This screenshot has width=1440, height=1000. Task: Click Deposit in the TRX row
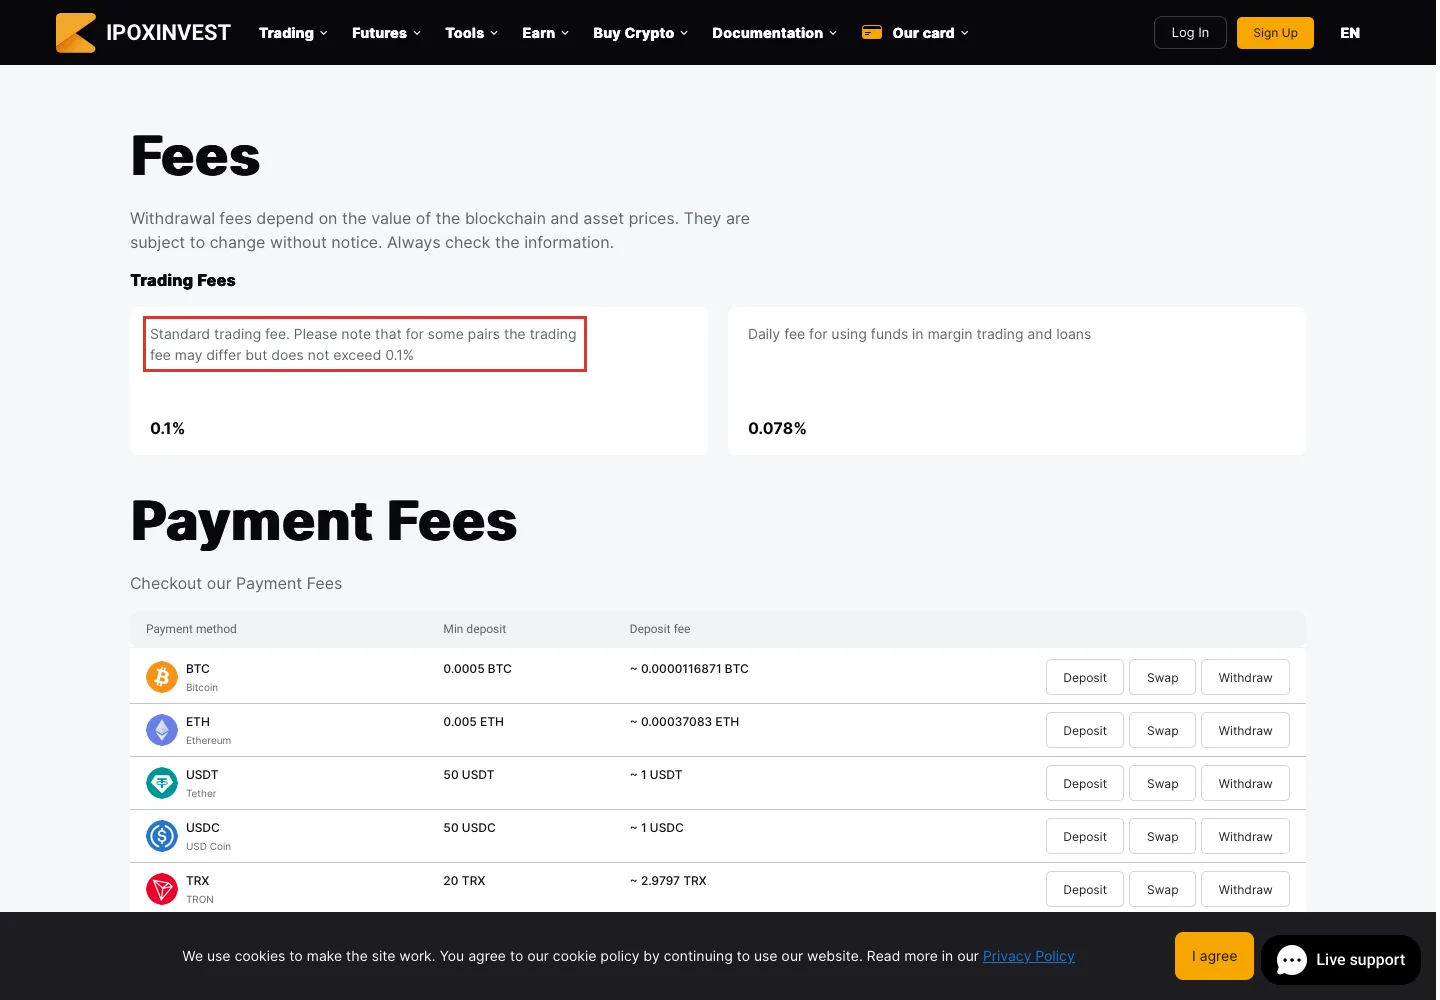pyautogui.click(x=1084, y=889)
